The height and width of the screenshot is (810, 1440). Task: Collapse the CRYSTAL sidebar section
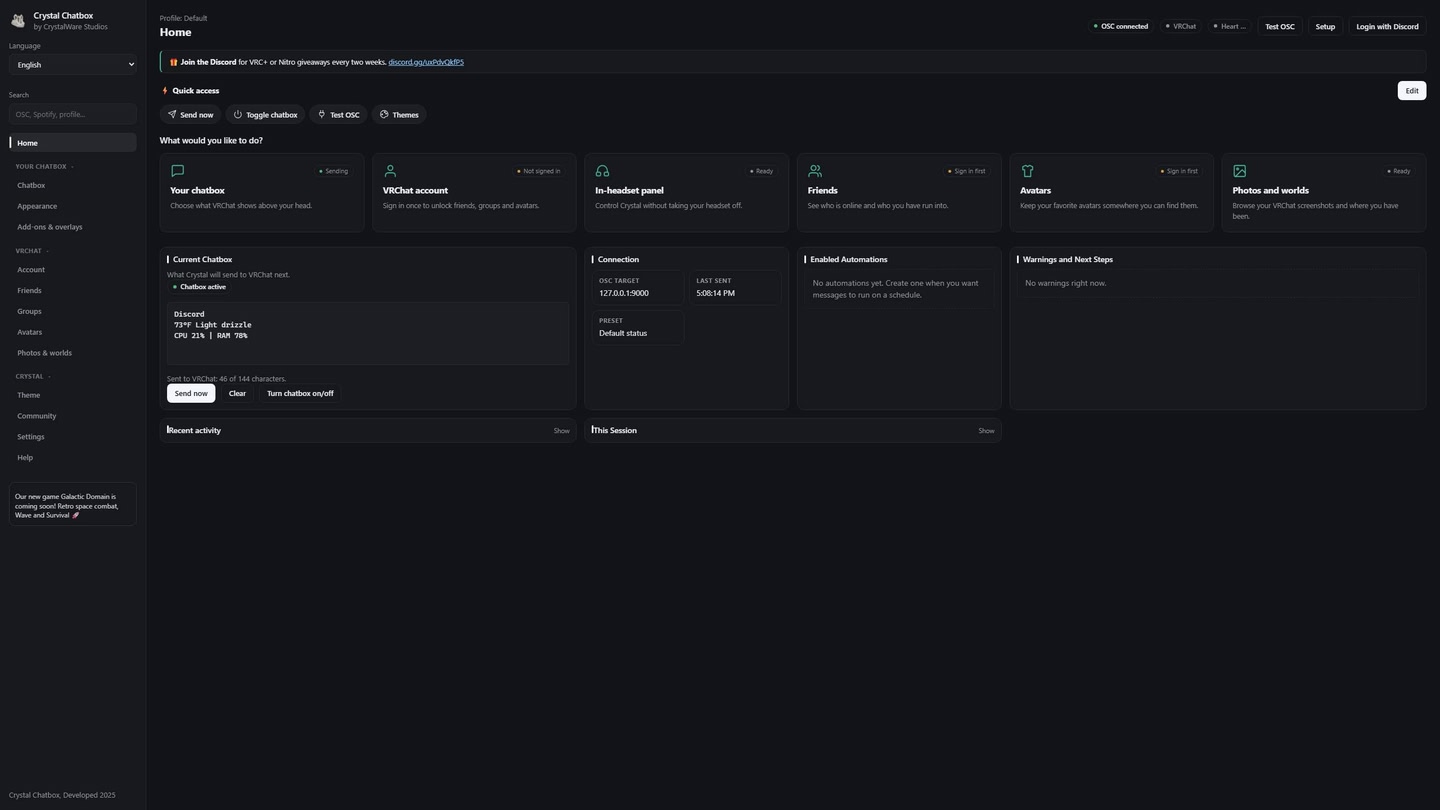click(33, 376)
